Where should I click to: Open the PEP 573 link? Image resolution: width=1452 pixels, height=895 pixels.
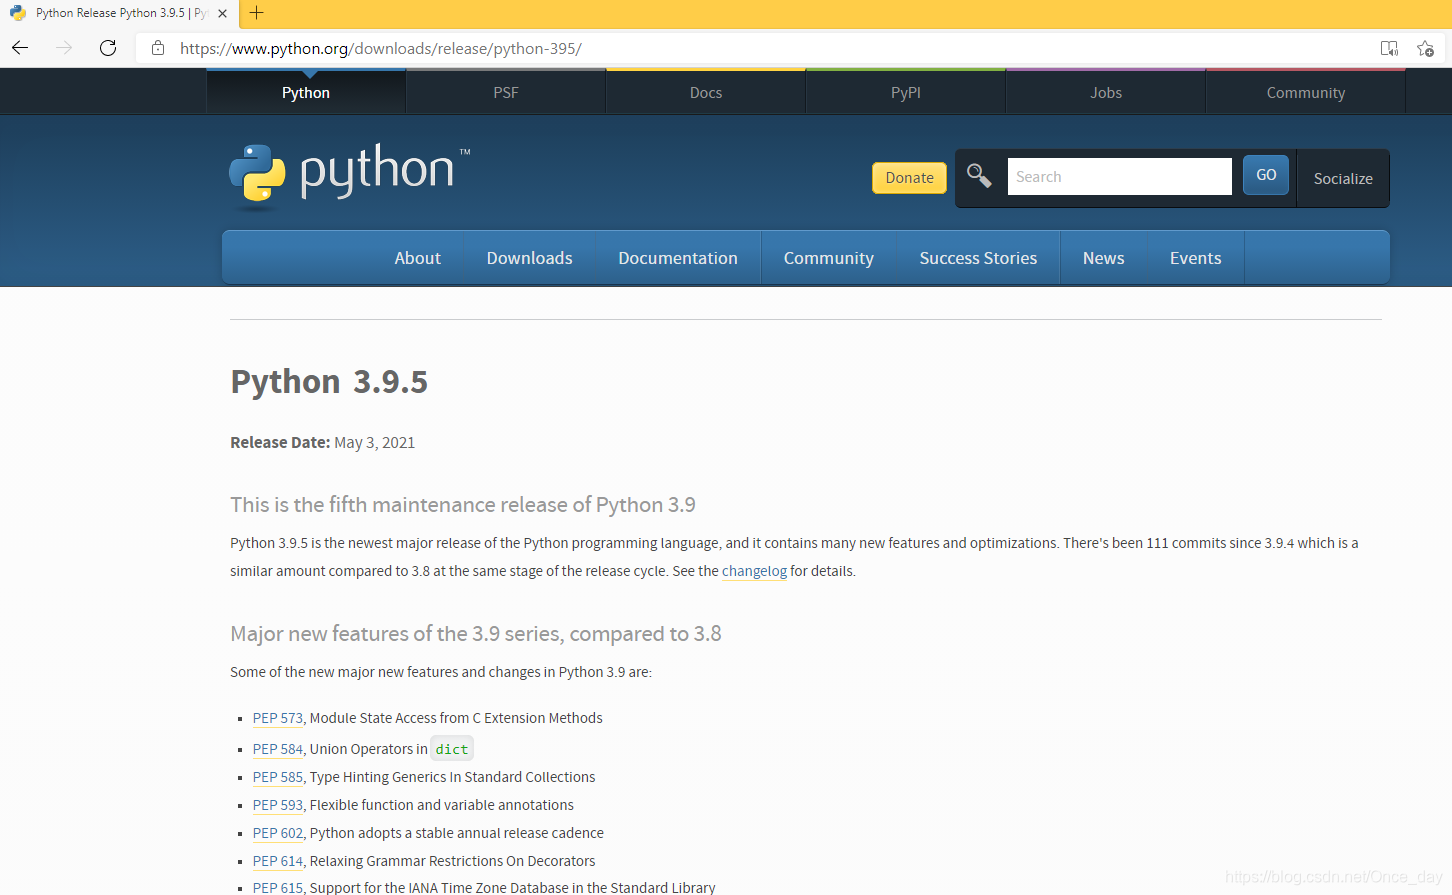coord(277,718)
